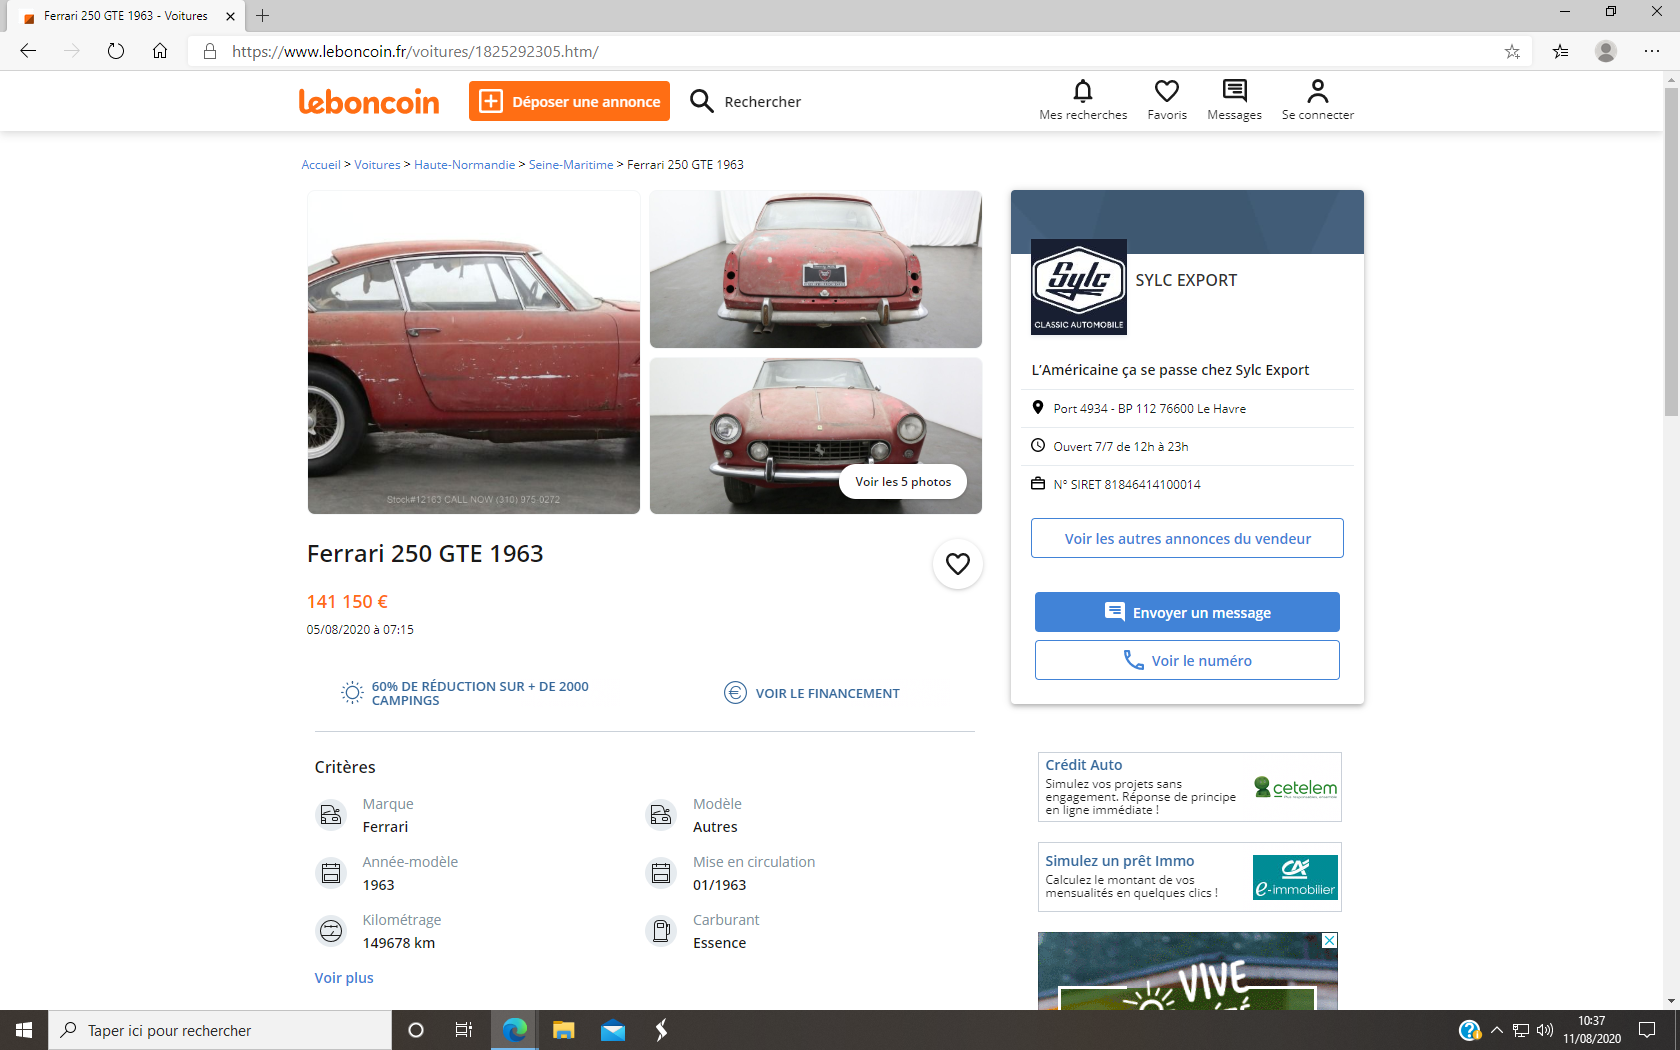Click Simulez un prêt Immo ad
Viewport: 1680px width, 1050px height.
(x=1190, y=877)
